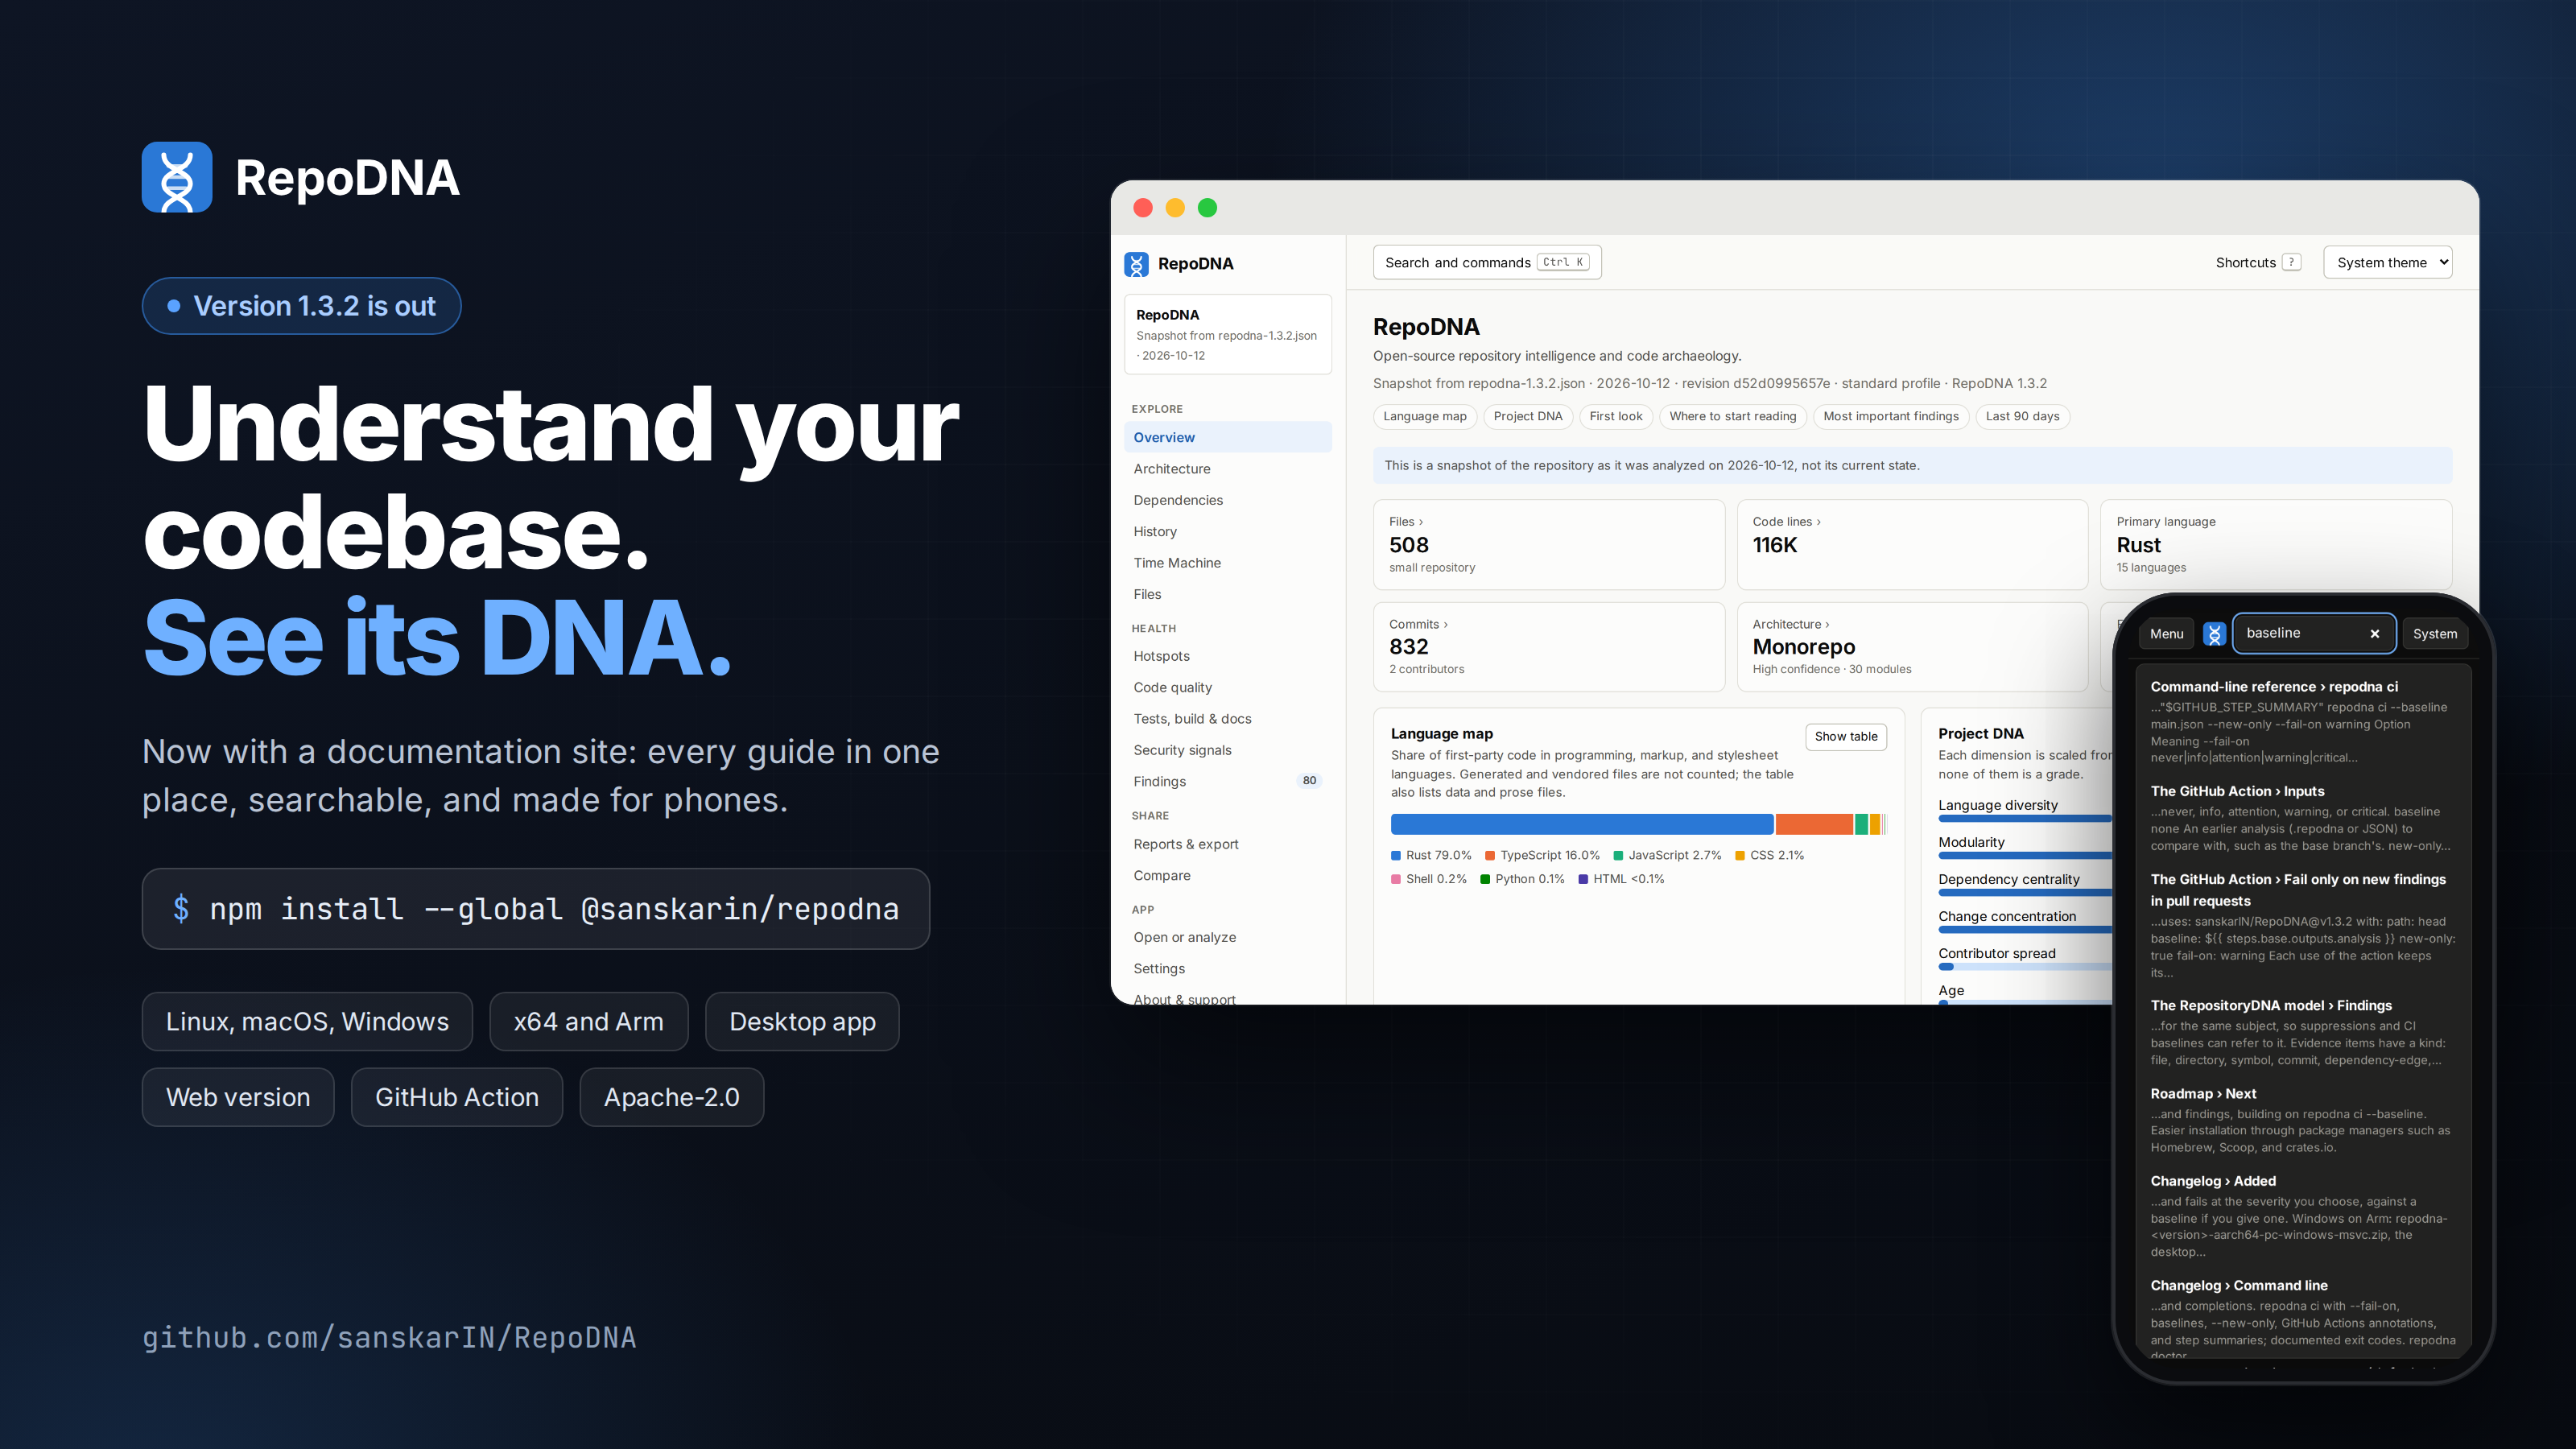Jump to Language map chip

[x=1424, y=417]
